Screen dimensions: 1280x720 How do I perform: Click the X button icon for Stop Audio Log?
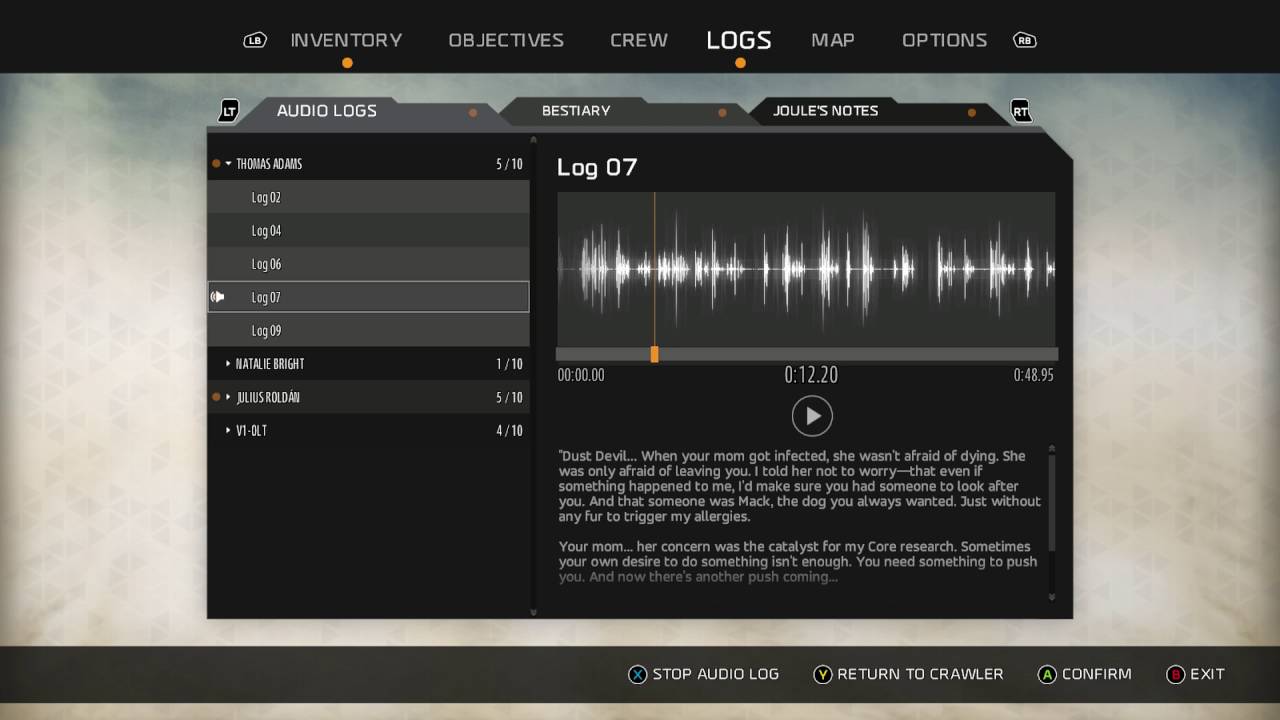637,674
